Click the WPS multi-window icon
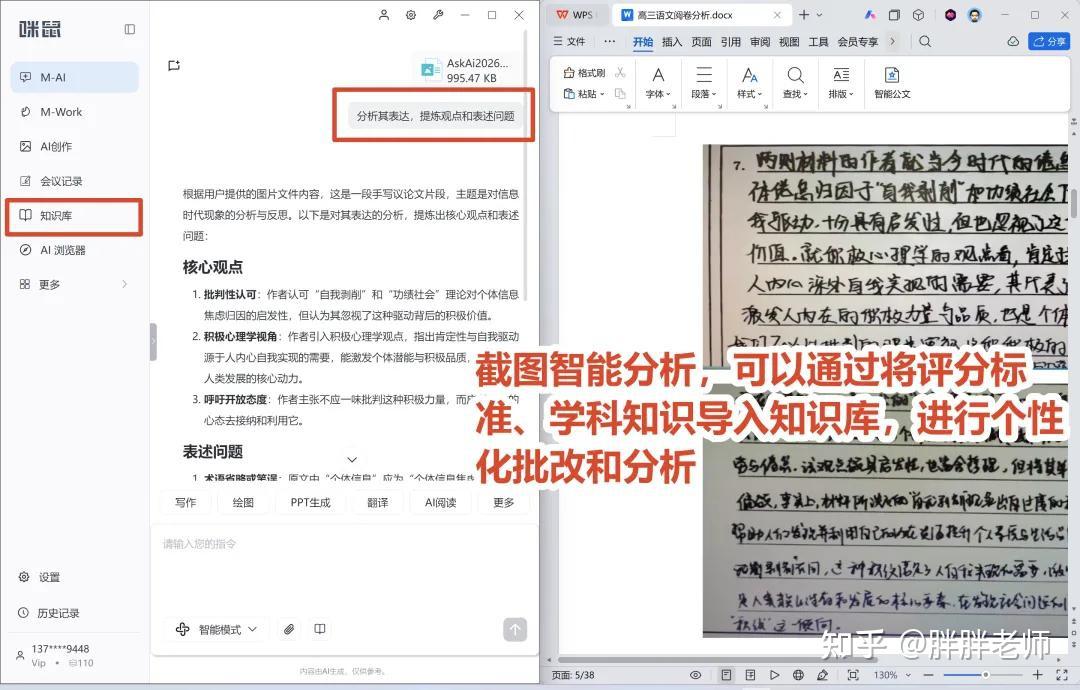 tap(894, 14)
